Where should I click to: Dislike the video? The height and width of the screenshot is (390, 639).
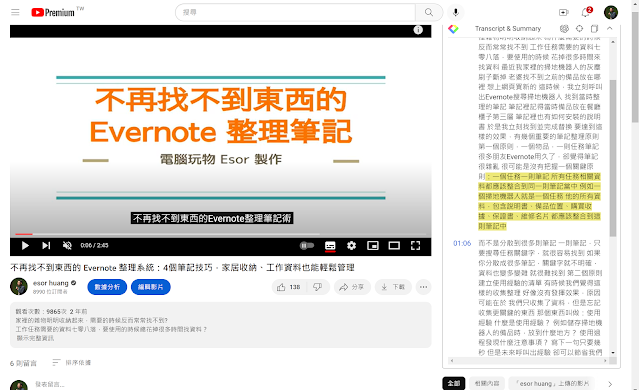point(318,287)
